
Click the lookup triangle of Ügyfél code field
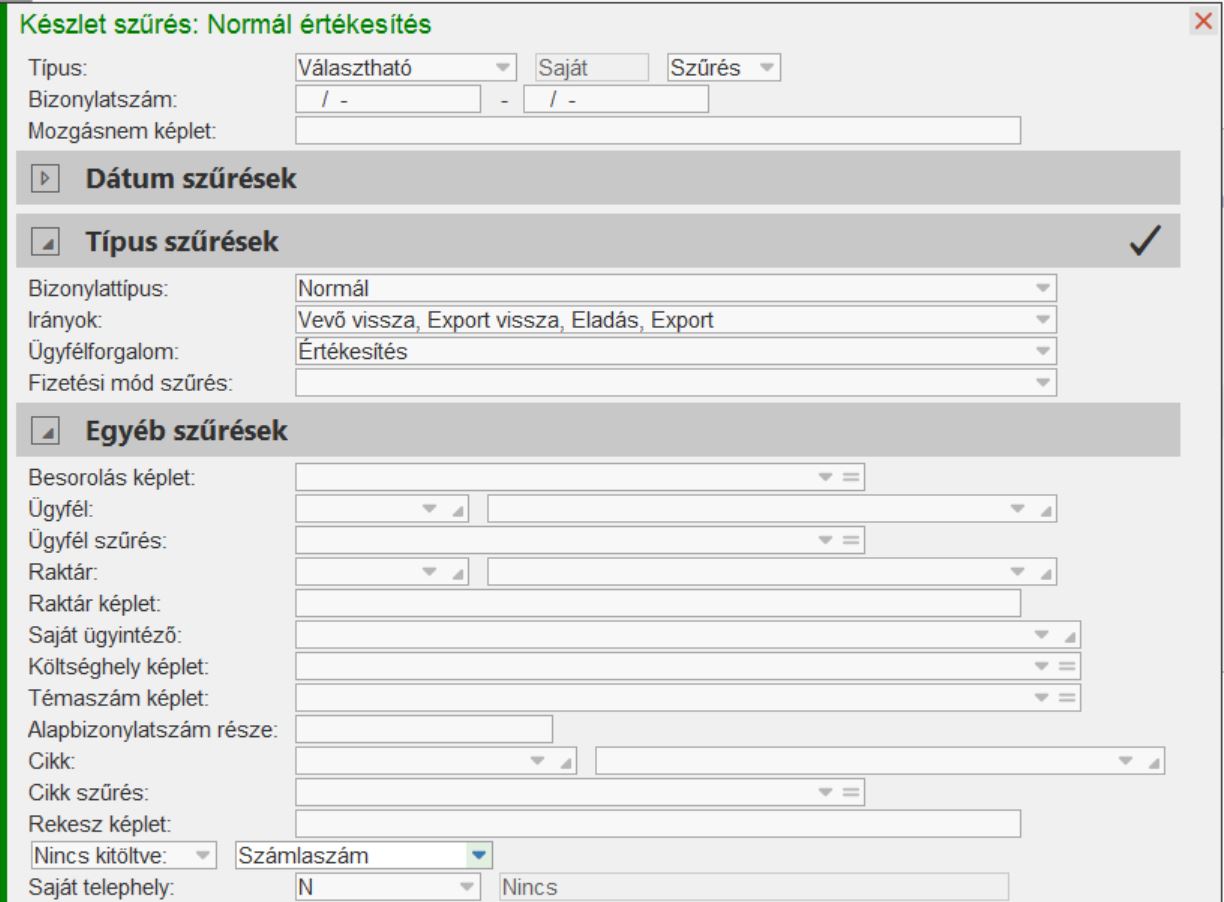[459, 510]
